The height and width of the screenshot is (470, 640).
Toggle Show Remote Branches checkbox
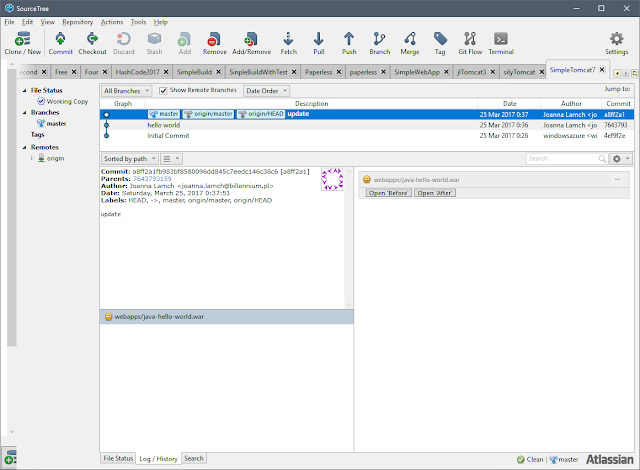pos(163,91)
